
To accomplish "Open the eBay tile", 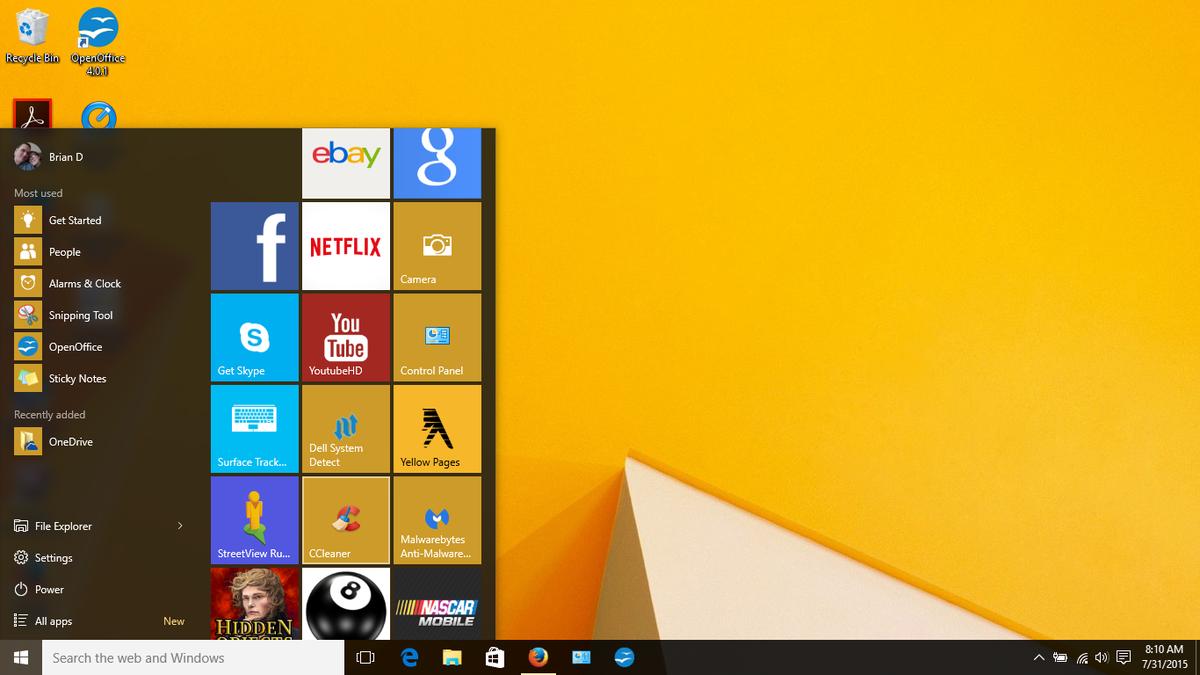I will coord(346,163).
